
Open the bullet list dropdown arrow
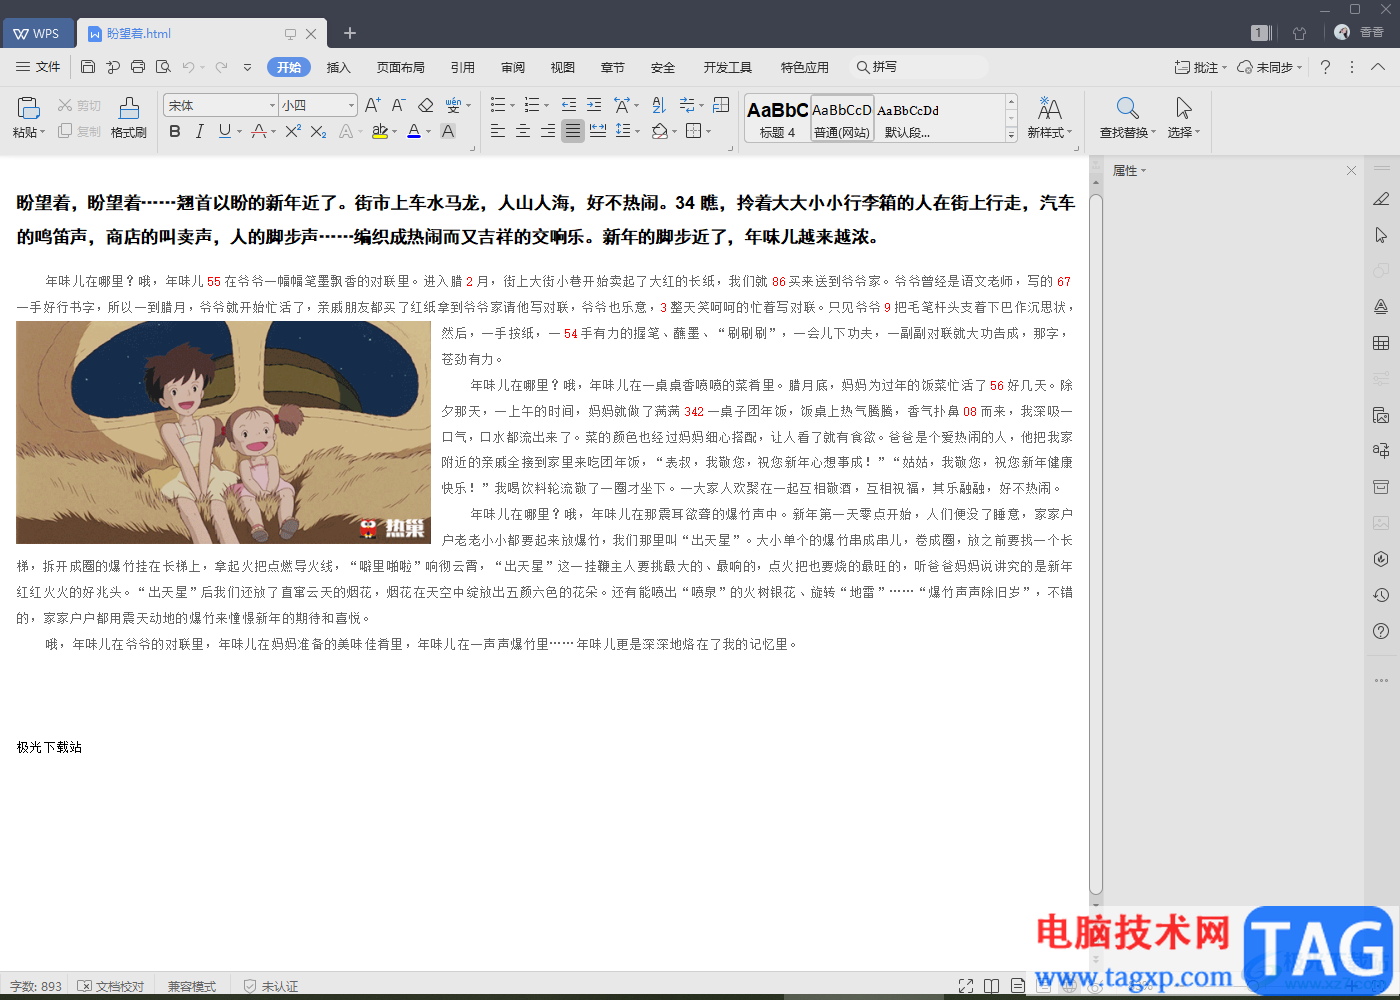[x=513, y=105]
